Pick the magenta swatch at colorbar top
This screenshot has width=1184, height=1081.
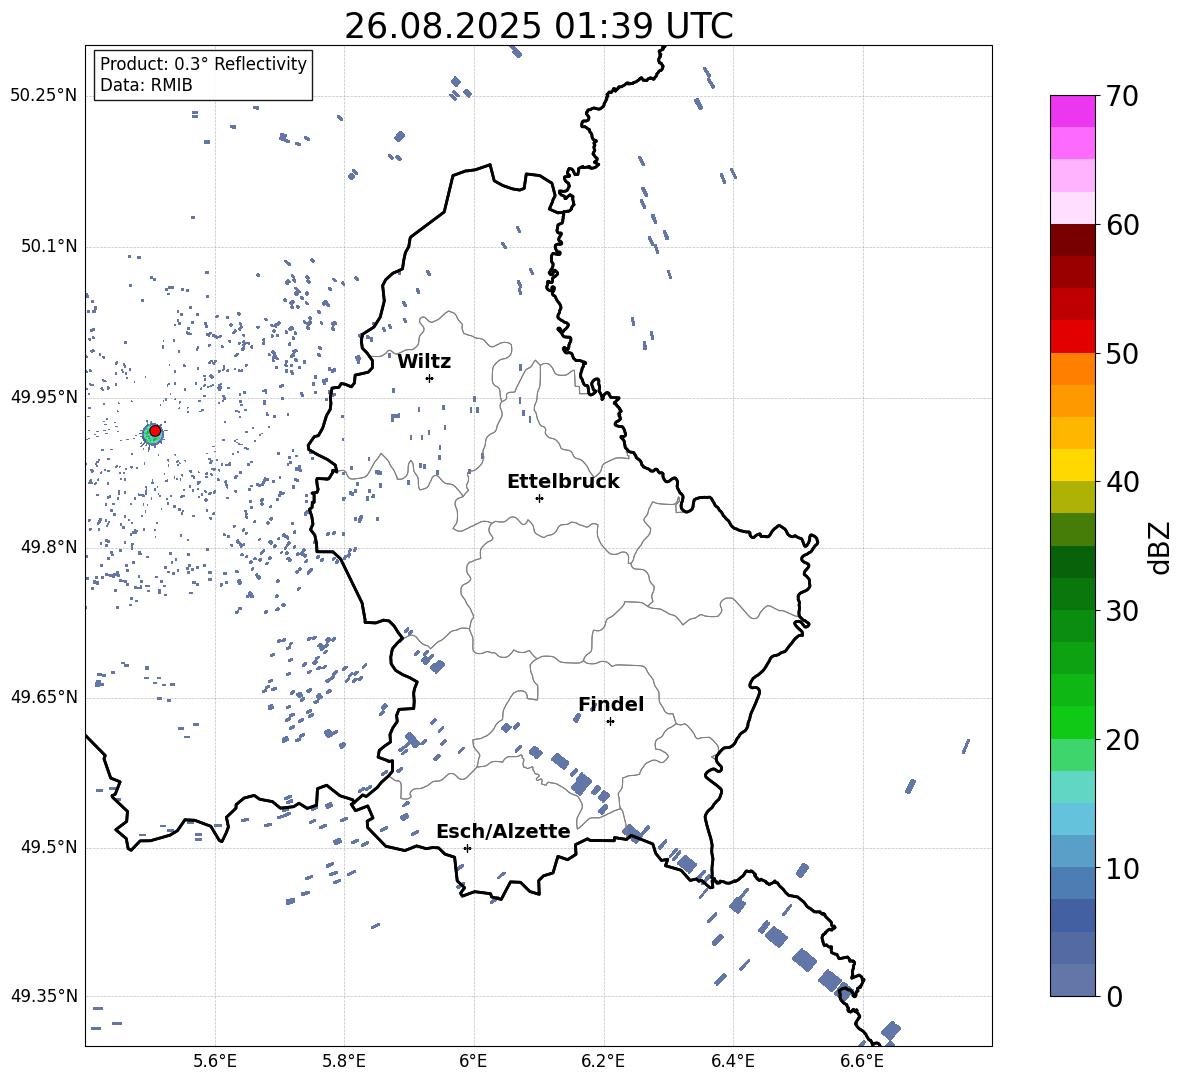click(x=1073, y=111)
